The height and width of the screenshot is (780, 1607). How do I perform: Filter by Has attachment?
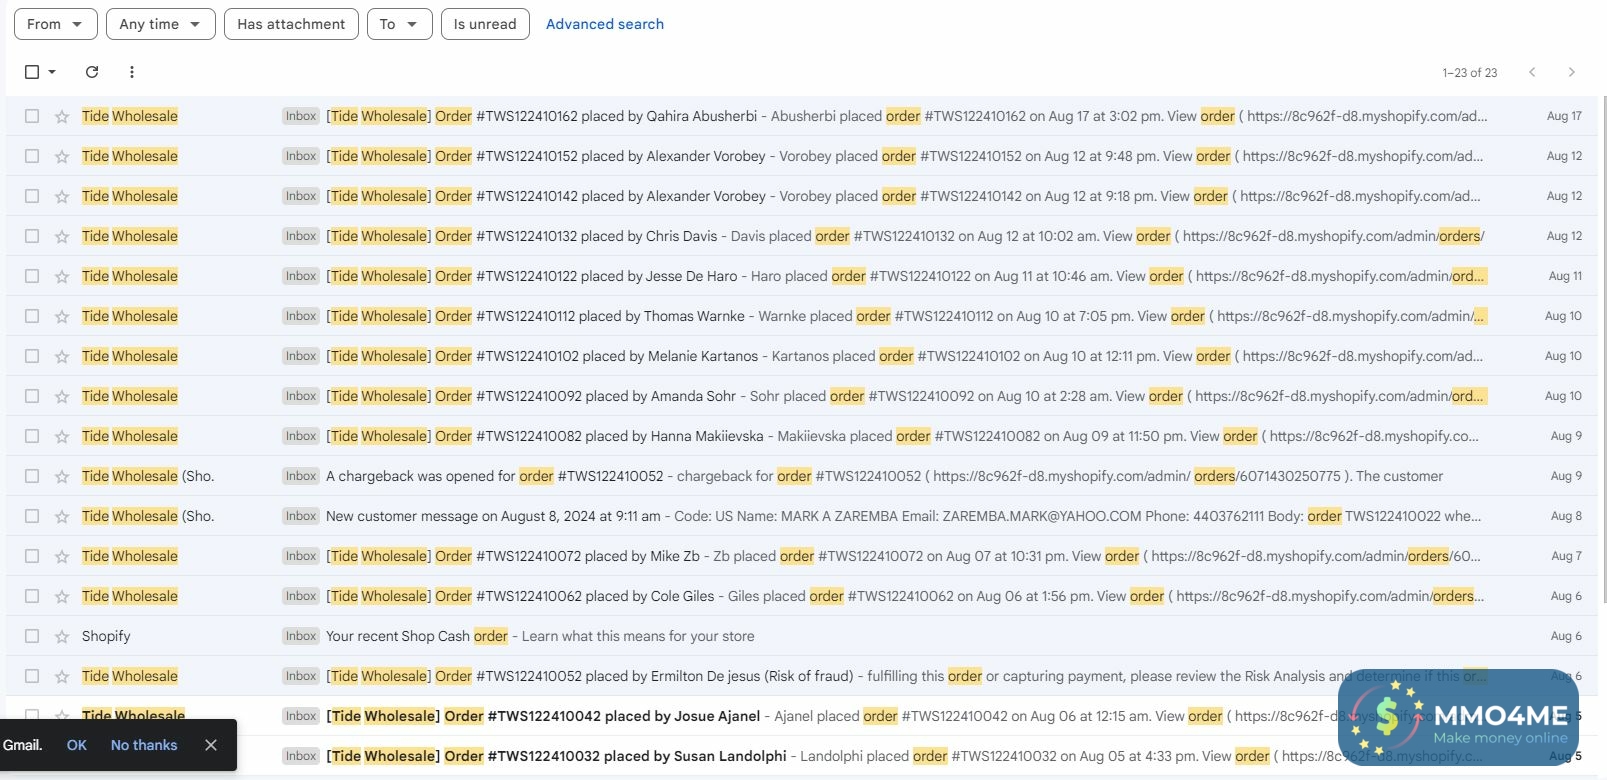[x=291, y=24]
